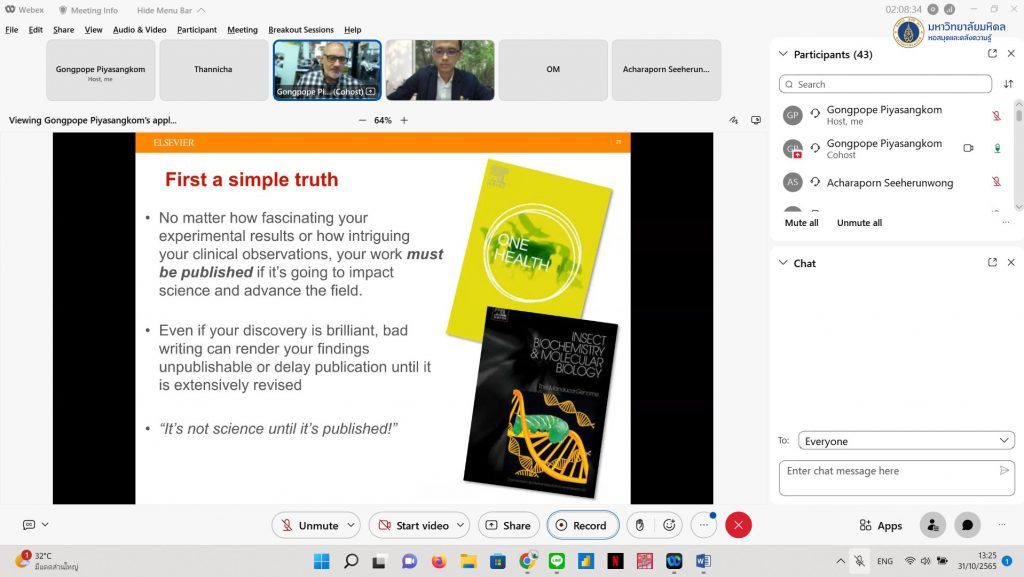The image size is (1024, 577).
Task: Pop out the Participants panel
Action: 992,54
